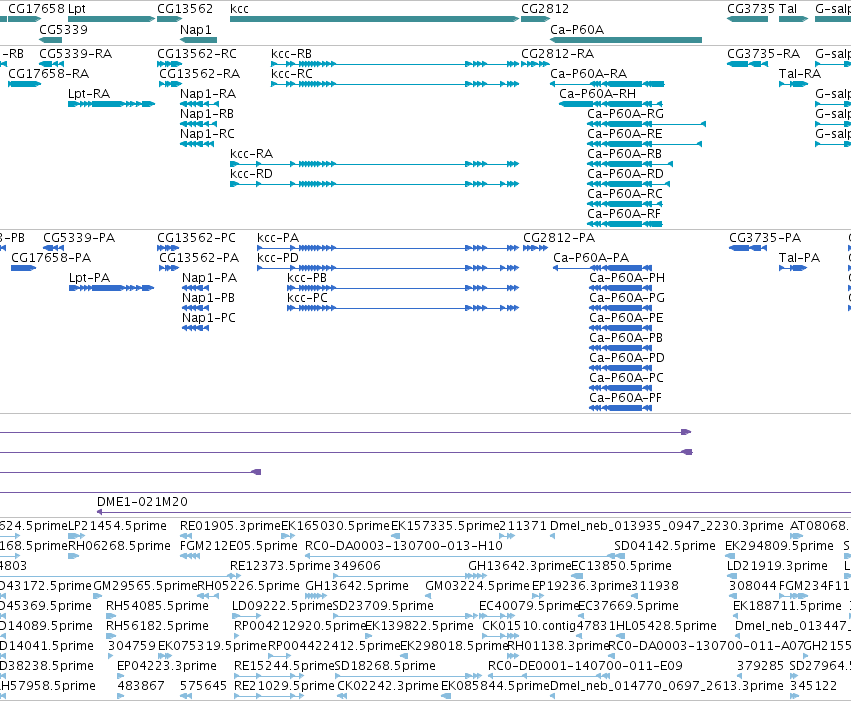851x701 pixels.
Task: Select transcript Tal-RA
Action: pyautogui.click(x=800, y=74)
